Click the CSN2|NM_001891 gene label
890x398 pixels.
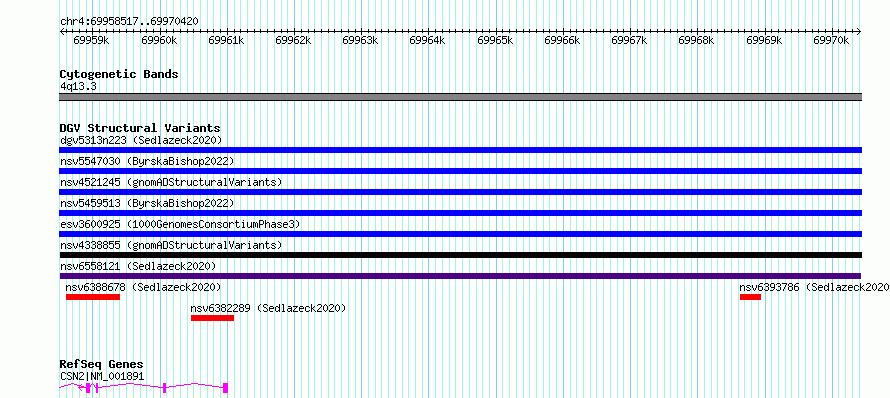pyautogui.click(x=102, y=376)
